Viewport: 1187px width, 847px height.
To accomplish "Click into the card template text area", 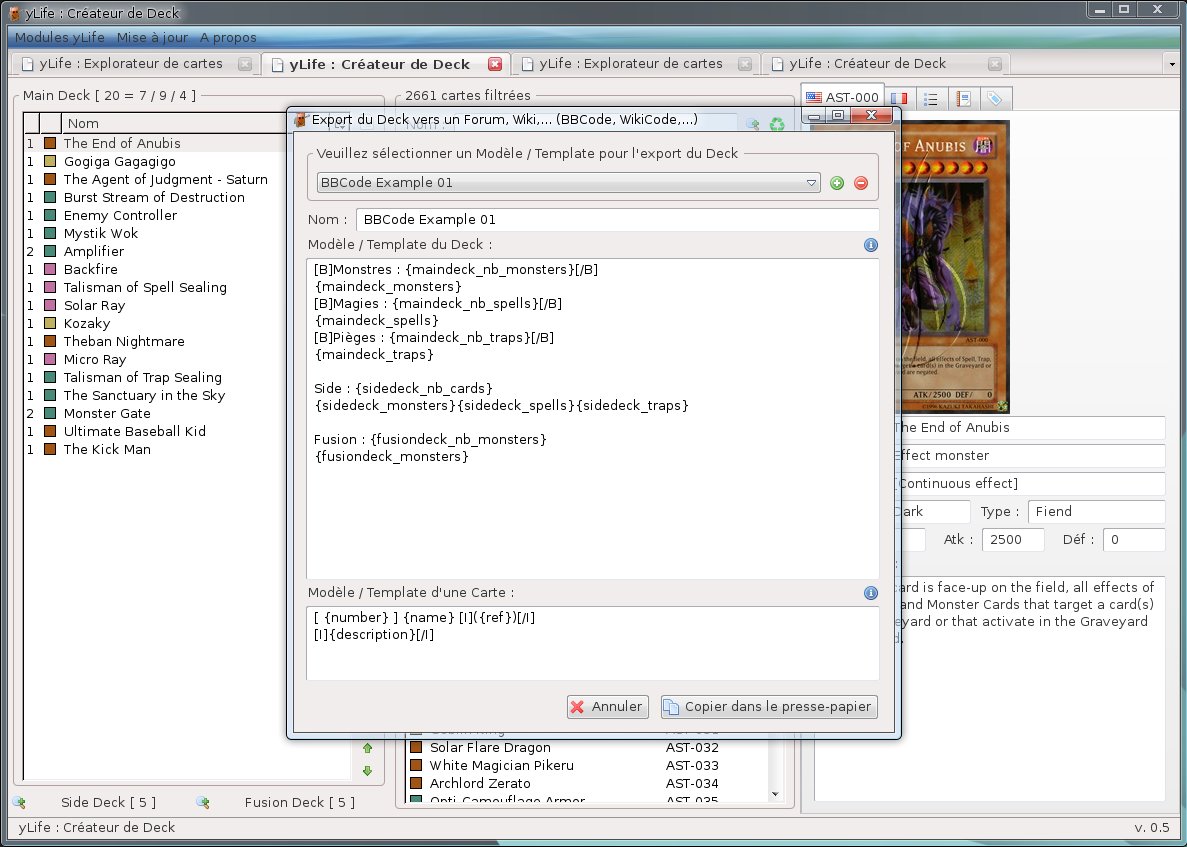I will 593,643.
